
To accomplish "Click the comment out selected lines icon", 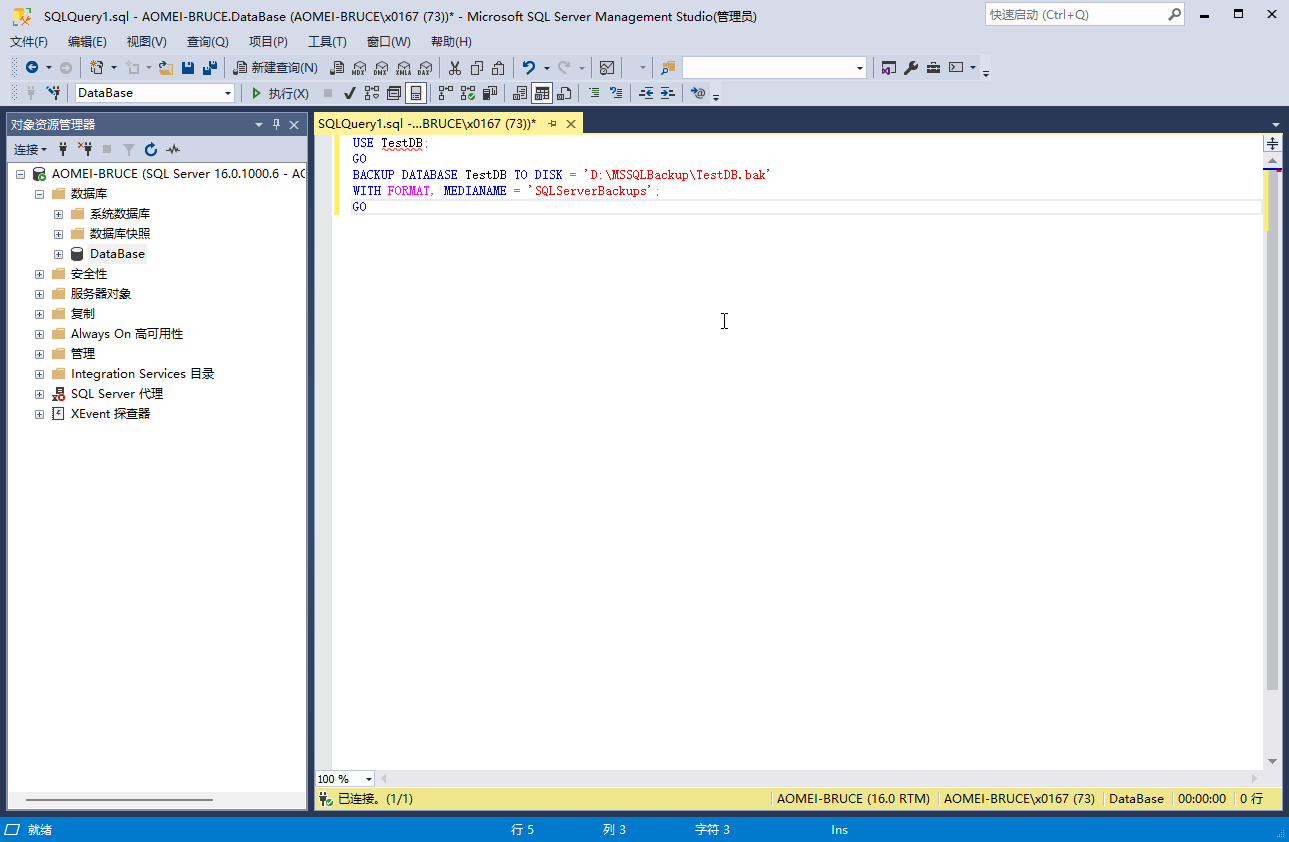I will (x=594, y=93).
